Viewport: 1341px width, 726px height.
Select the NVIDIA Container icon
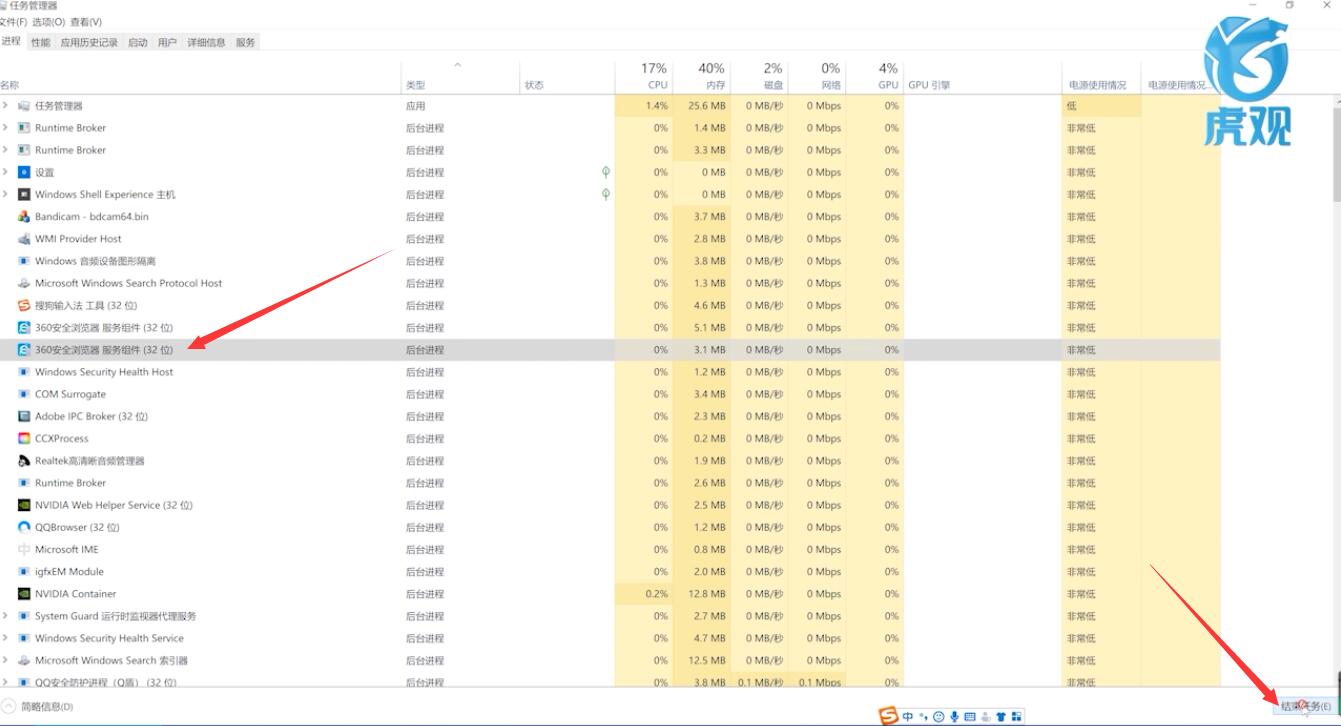[x=24, y=594]
